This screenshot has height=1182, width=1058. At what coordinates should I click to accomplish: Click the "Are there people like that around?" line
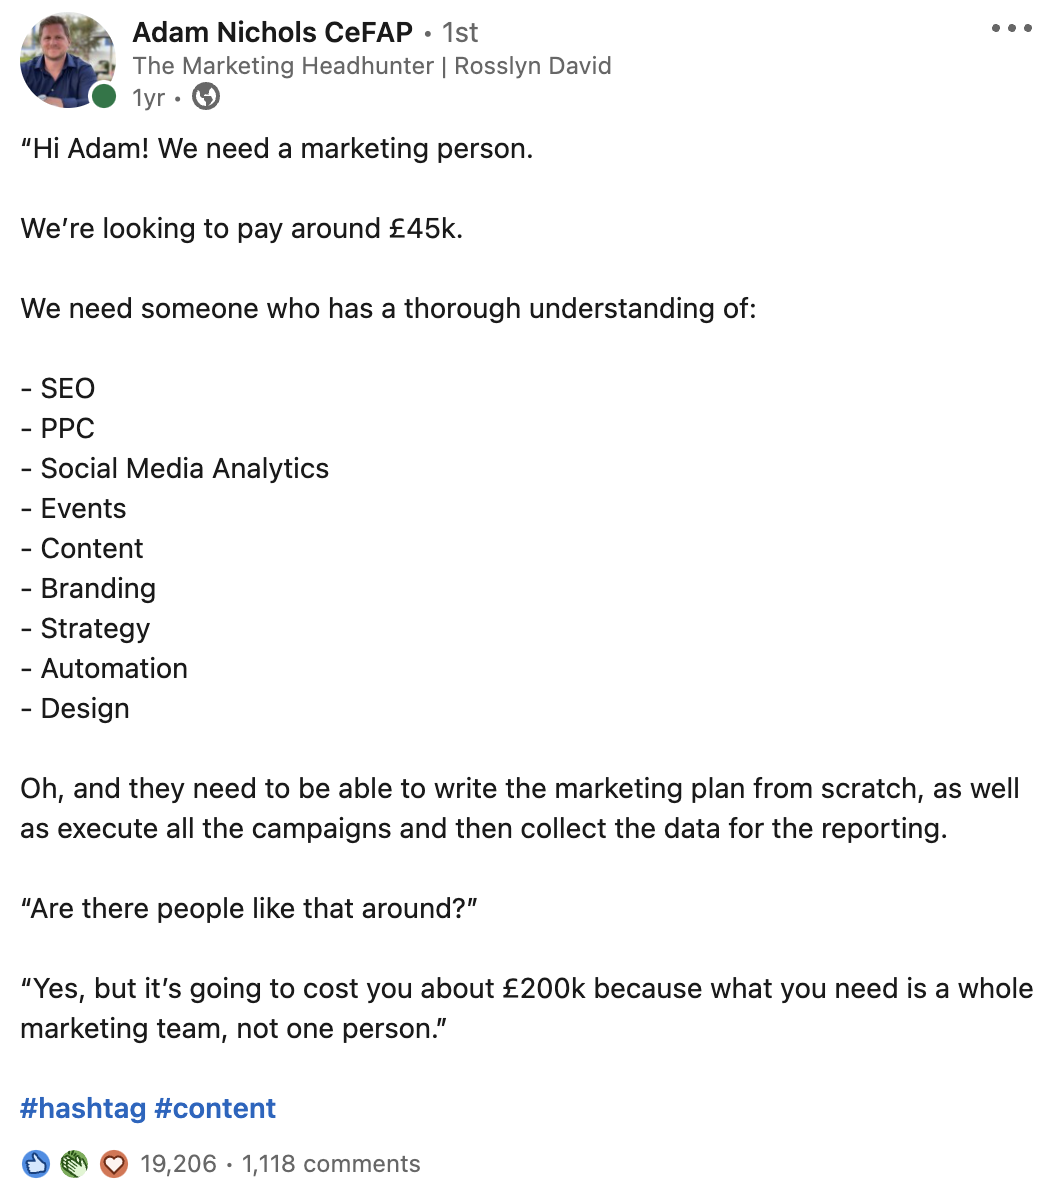tap(249, 909)
